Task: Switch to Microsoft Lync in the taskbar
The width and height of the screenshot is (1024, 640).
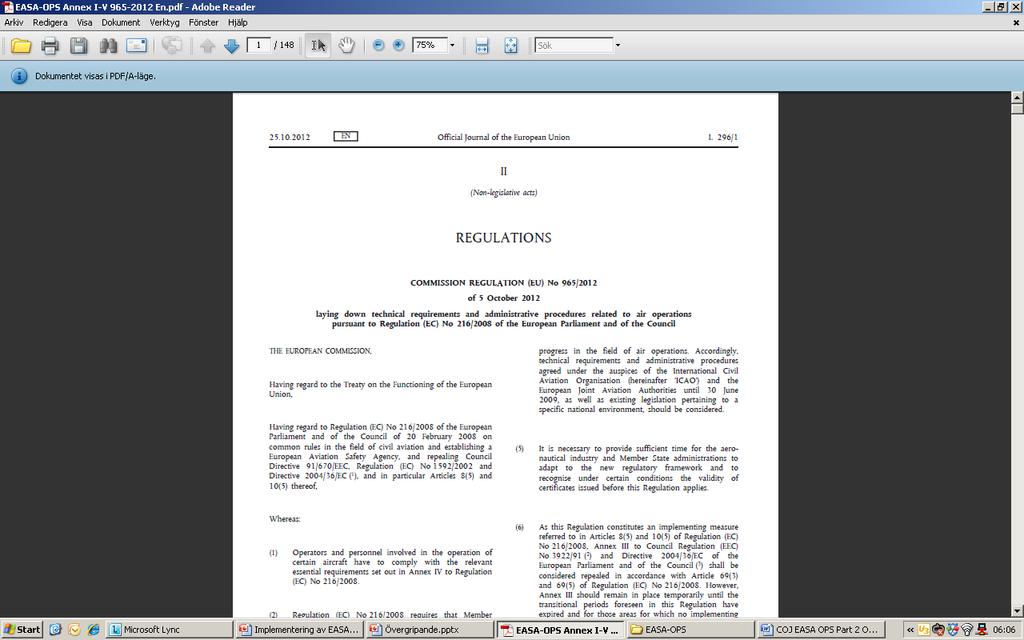Action: pyautogui.click(x=168, y=630)
